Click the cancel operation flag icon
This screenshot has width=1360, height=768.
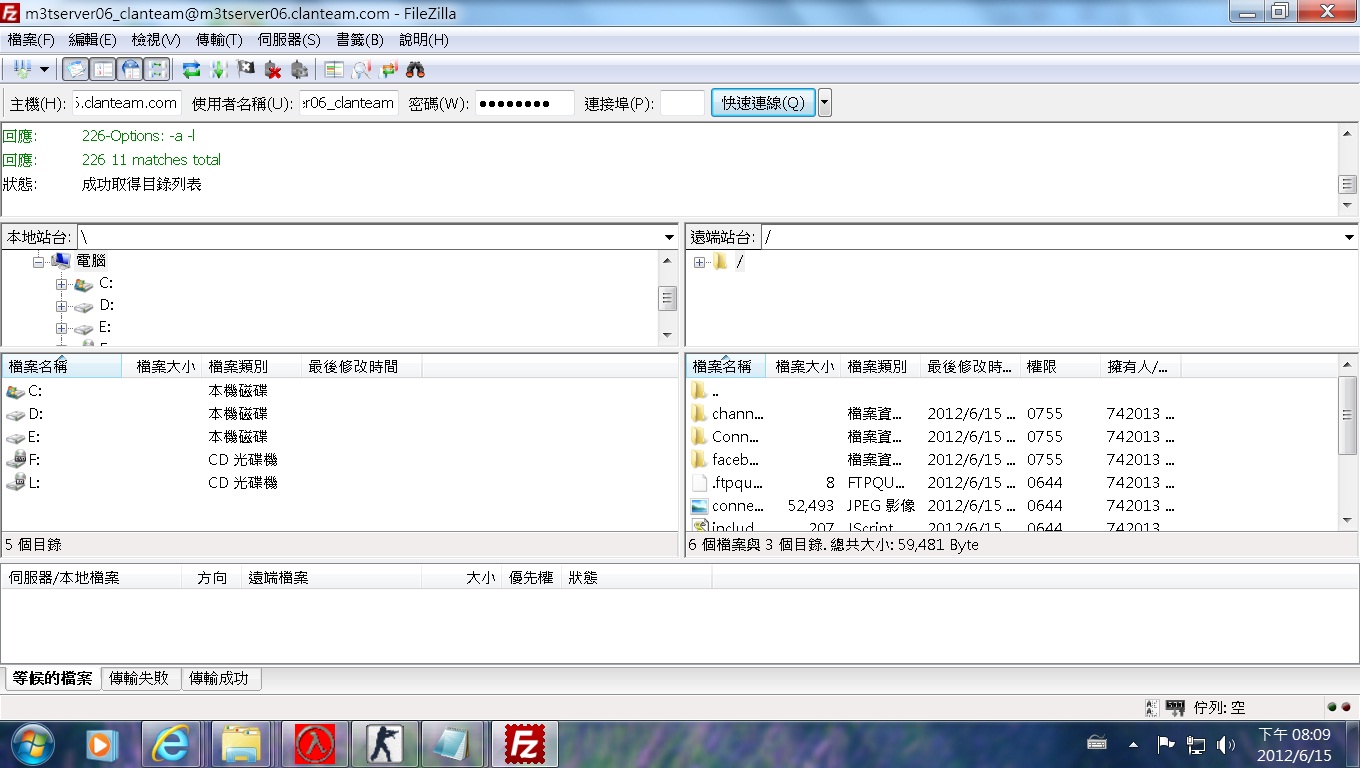click(246, 69)
